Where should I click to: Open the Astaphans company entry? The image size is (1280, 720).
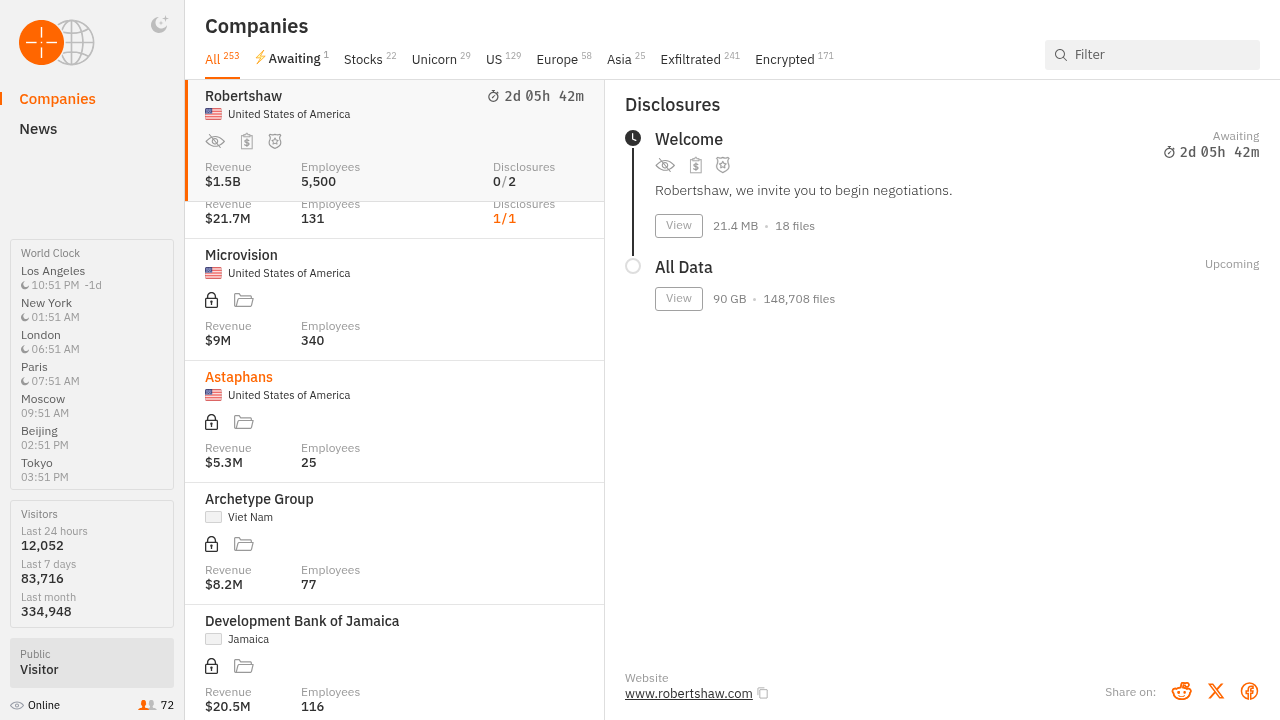394,421
